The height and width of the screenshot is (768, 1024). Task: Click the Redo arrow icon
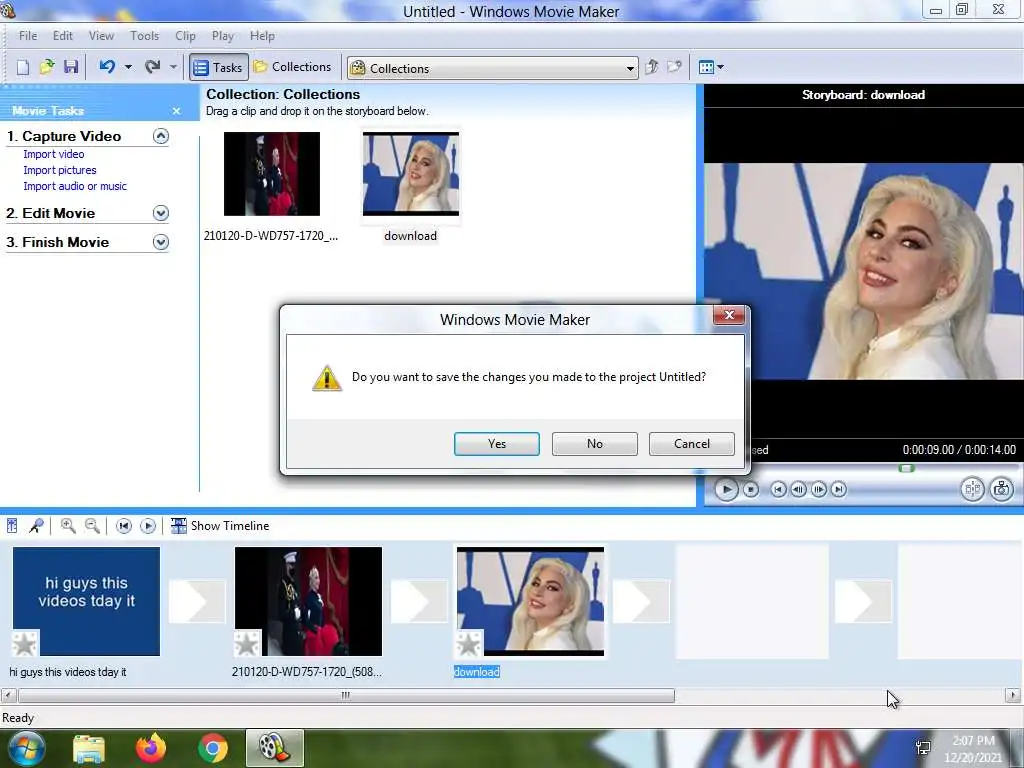coord(153,67)
